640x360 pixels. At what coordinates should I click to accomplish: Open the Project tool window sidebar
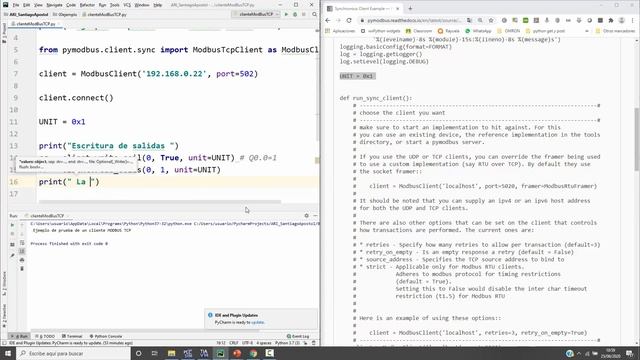click(4, 33)
